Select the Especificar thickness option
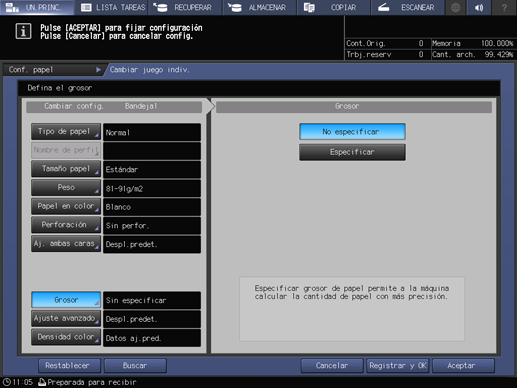517x388 pixels. pyautogui.click(x=352, y=152)
